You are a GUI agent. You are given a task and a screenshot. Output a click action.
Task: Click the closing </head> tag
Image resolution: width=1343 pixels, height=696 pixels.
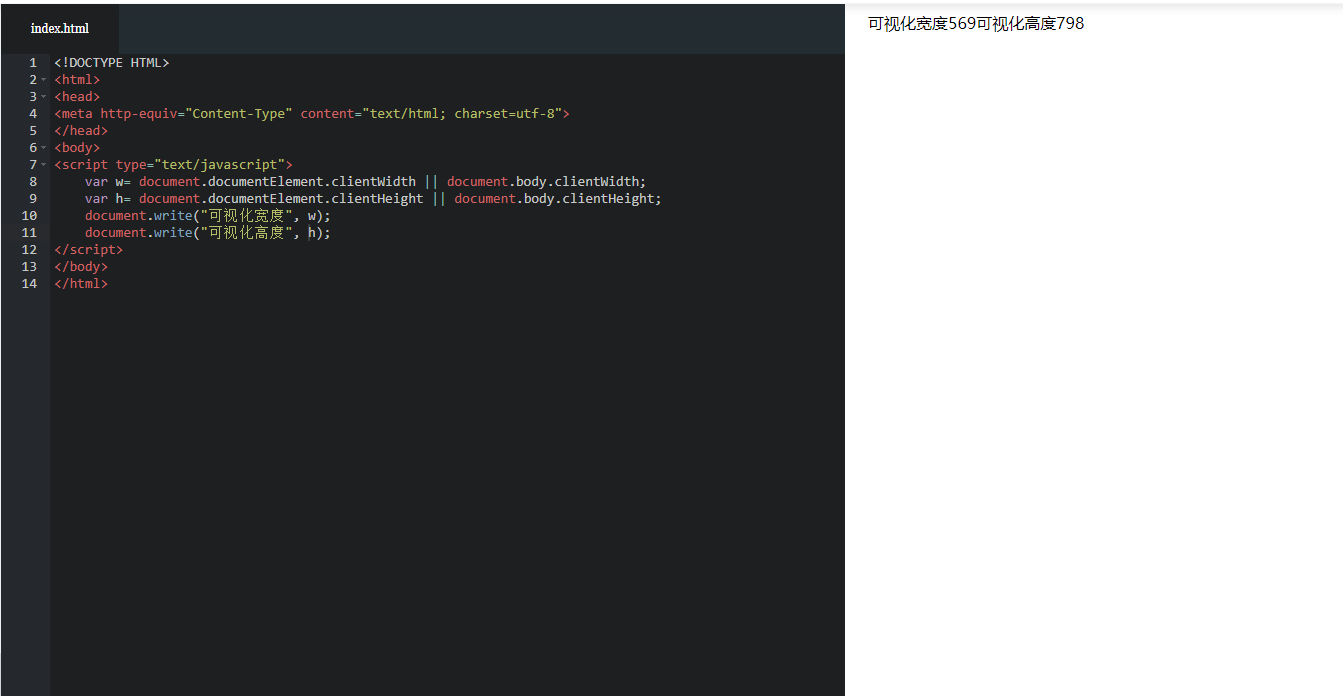[x=81, y=131]
